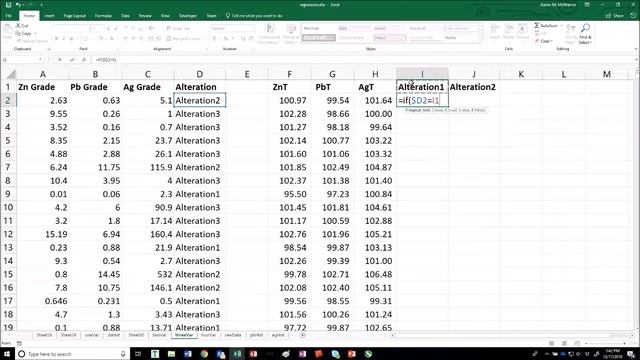Select row header 10
Screen dimensions: 640x360
tap(8, 207)
